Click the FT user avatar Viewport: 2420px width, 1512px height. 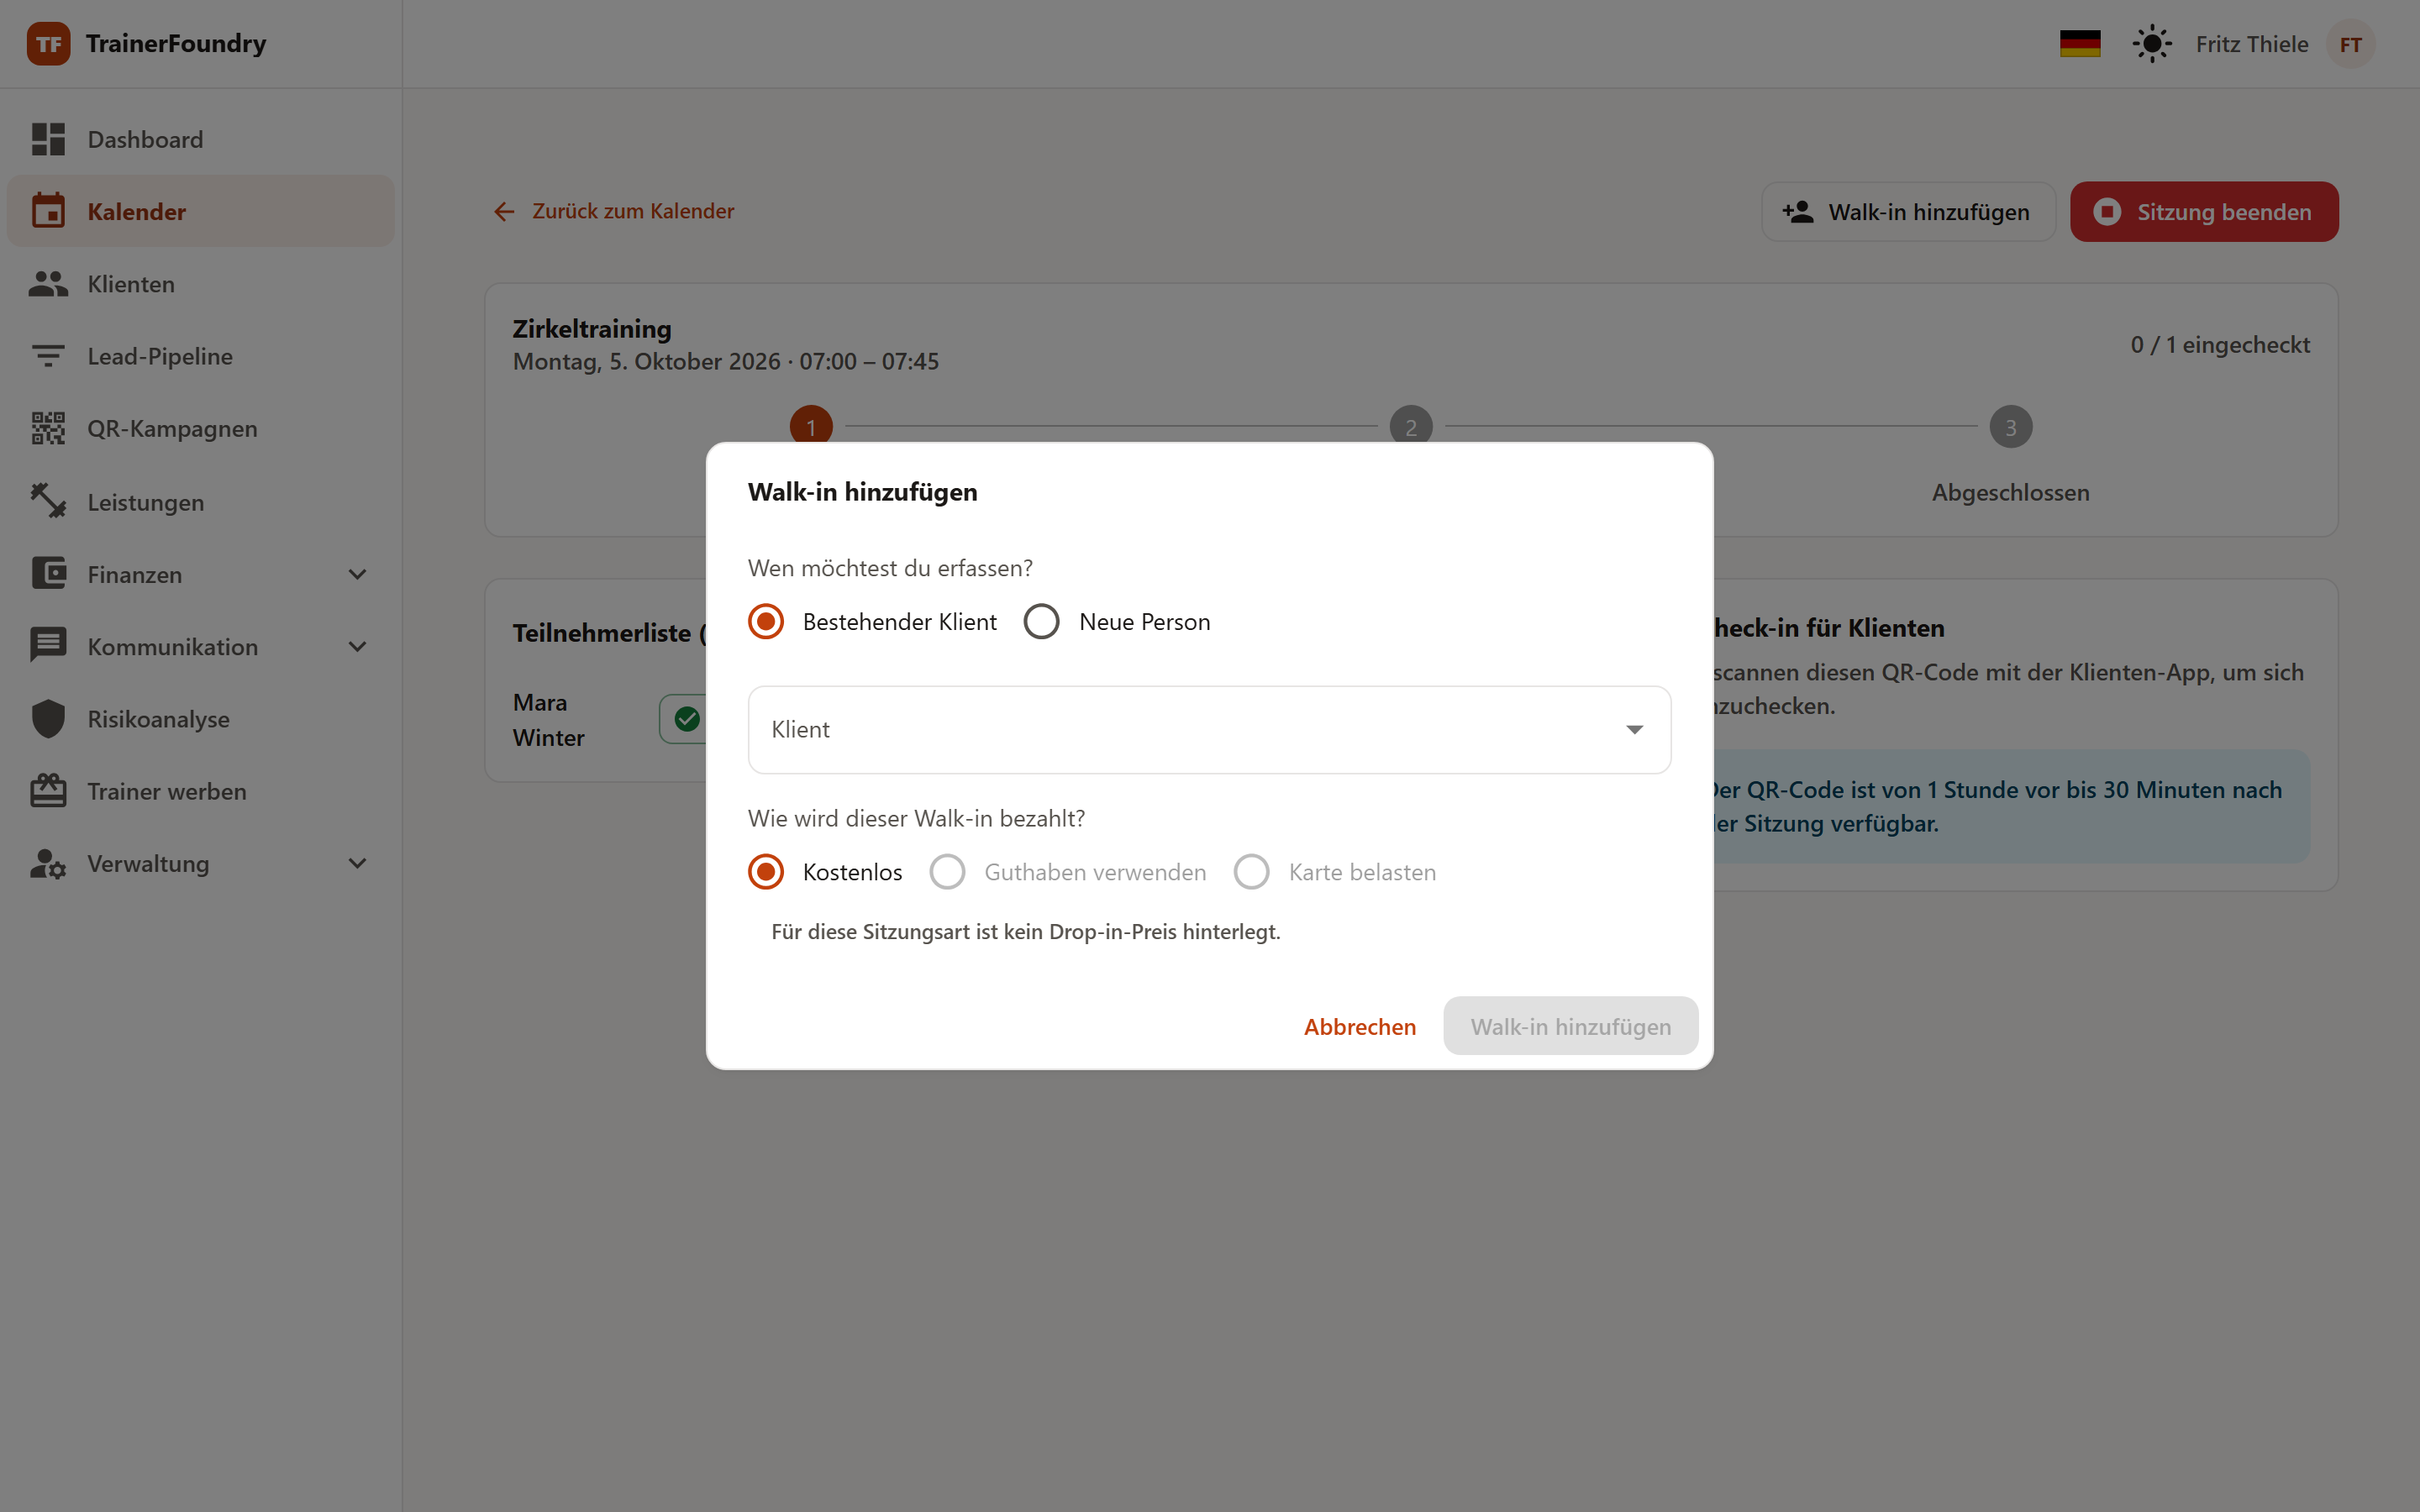pos(2350,44)
